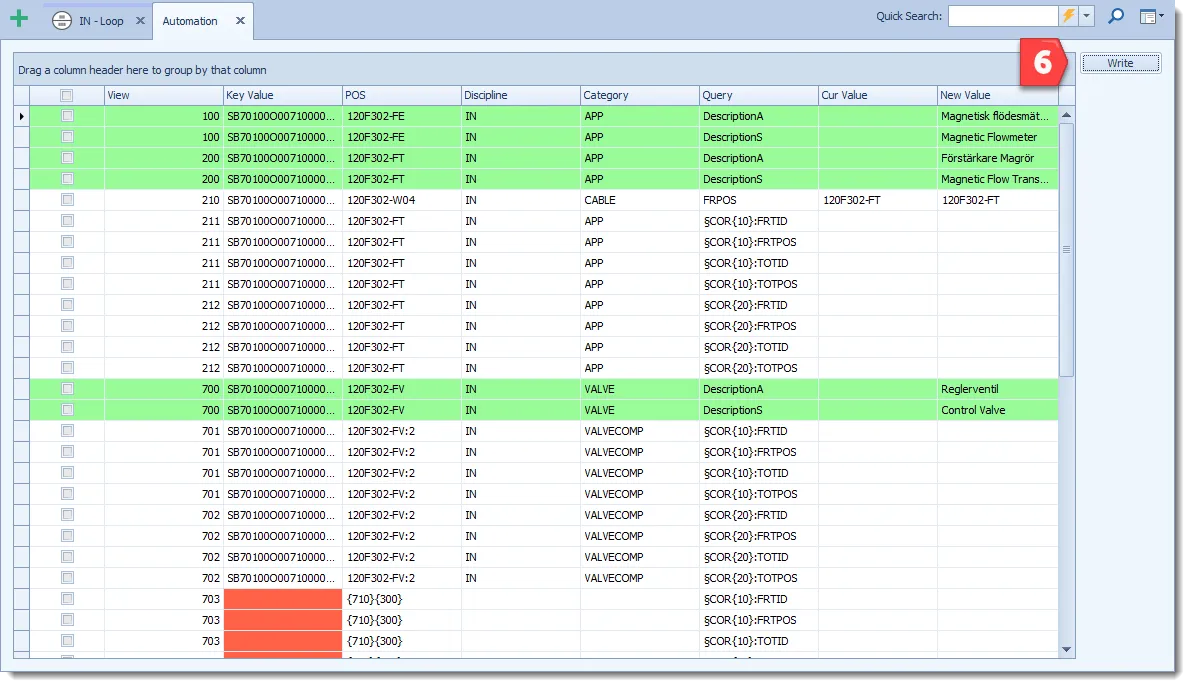Sort by the Key Value column header
The image size is (1190, 687).
point(282,95)
